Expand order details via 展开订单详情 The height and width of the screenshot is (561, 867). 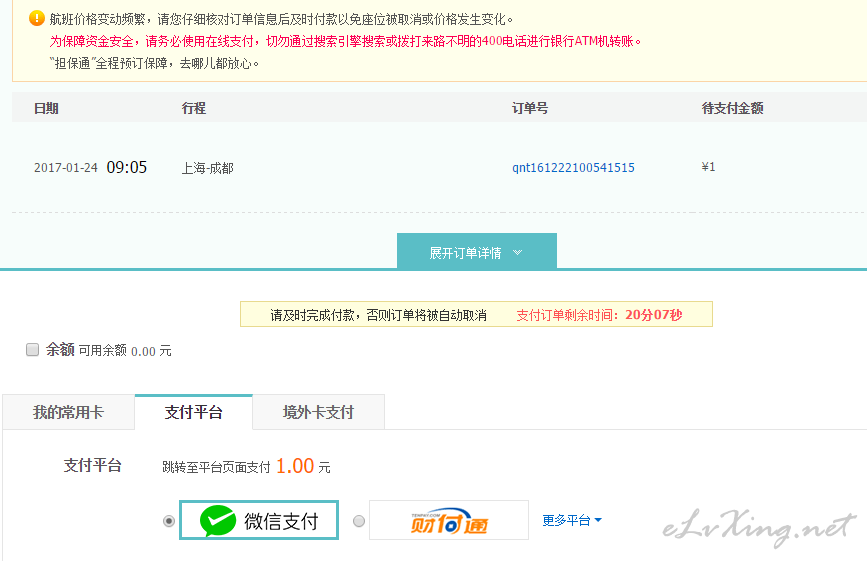click(476, 253)
